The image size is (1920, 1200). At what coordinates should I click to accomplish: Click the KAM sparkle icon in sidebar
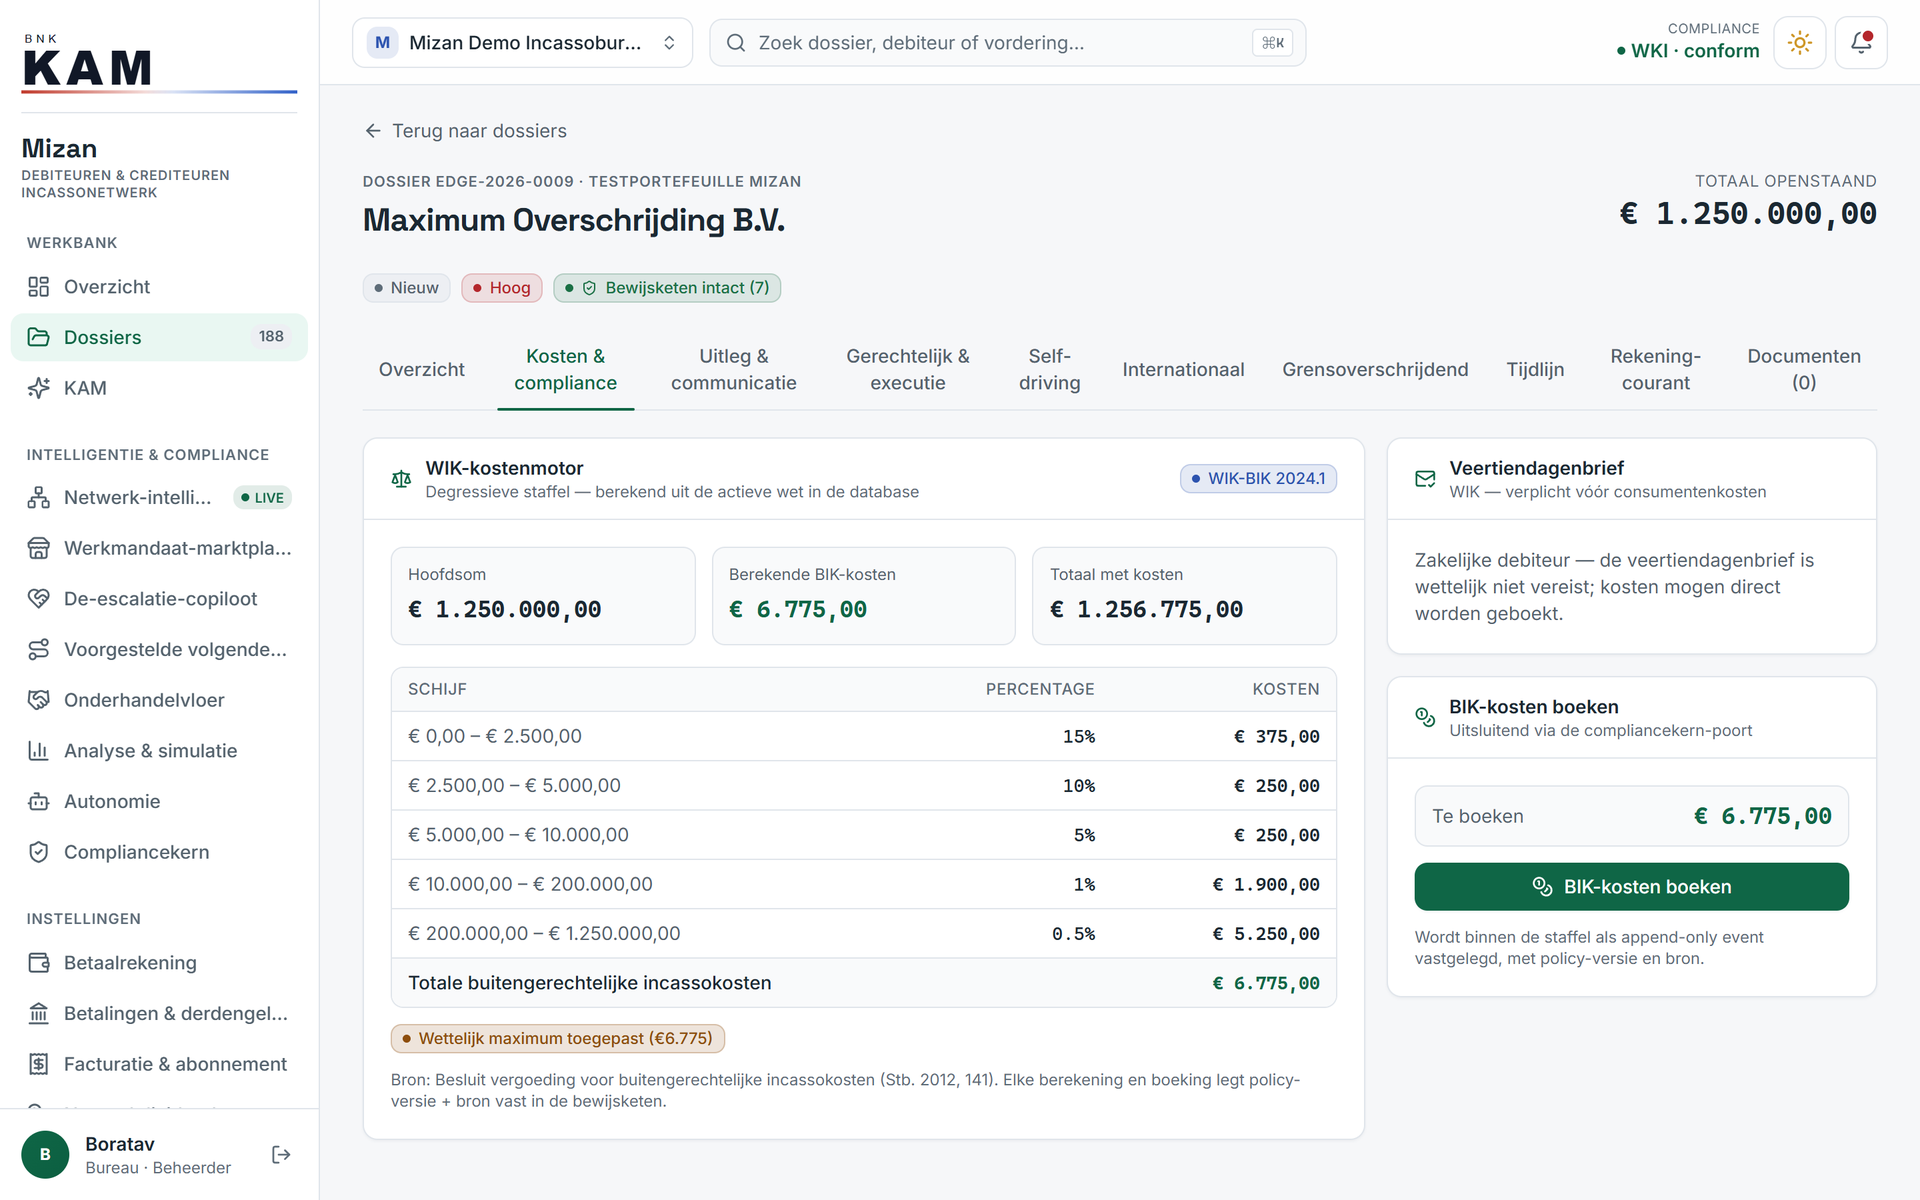pyautogui.click(x=38, y=388)
